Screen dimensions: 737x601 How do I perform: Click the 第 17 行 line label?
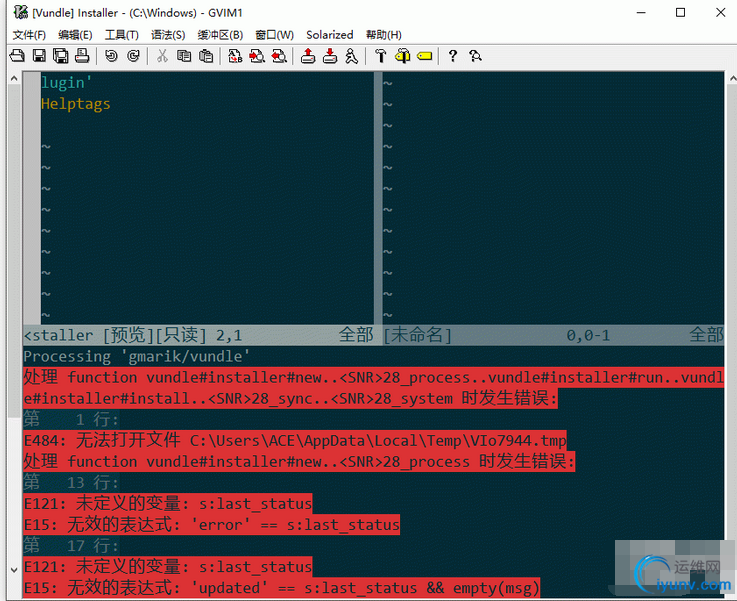[x=71, y=546]
